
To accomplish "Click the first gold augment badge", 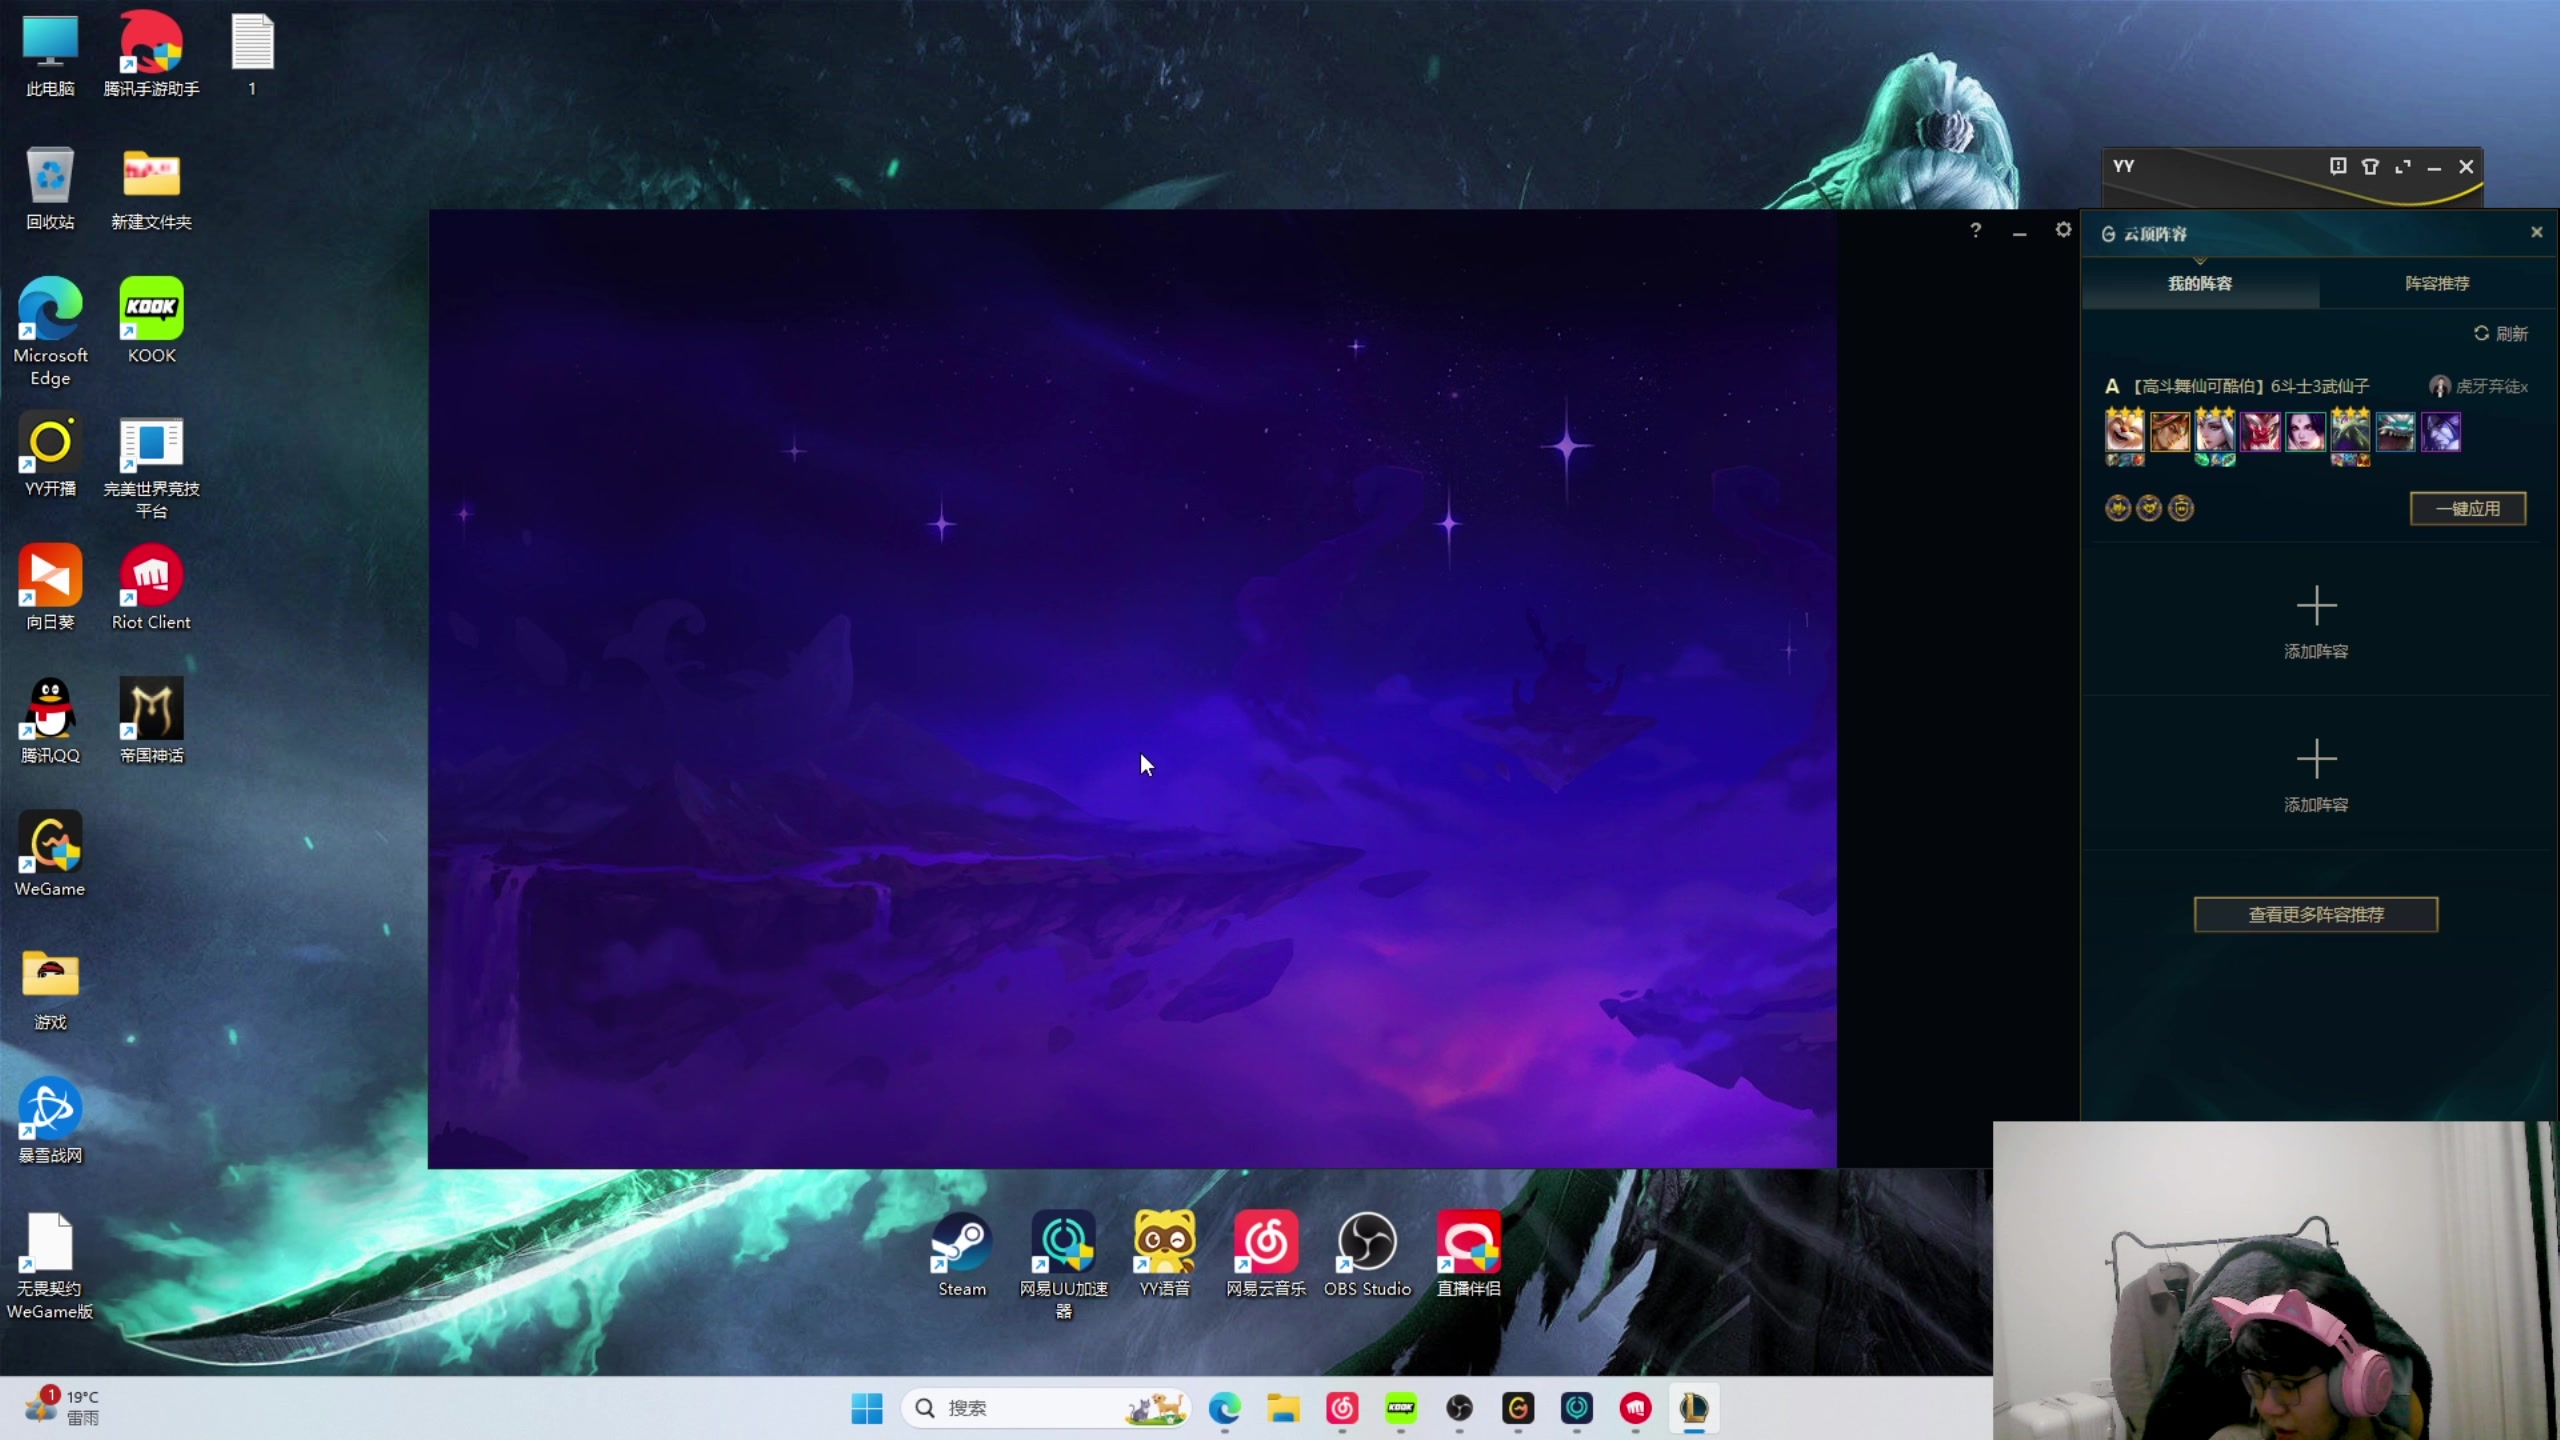I will (2117, 508).
